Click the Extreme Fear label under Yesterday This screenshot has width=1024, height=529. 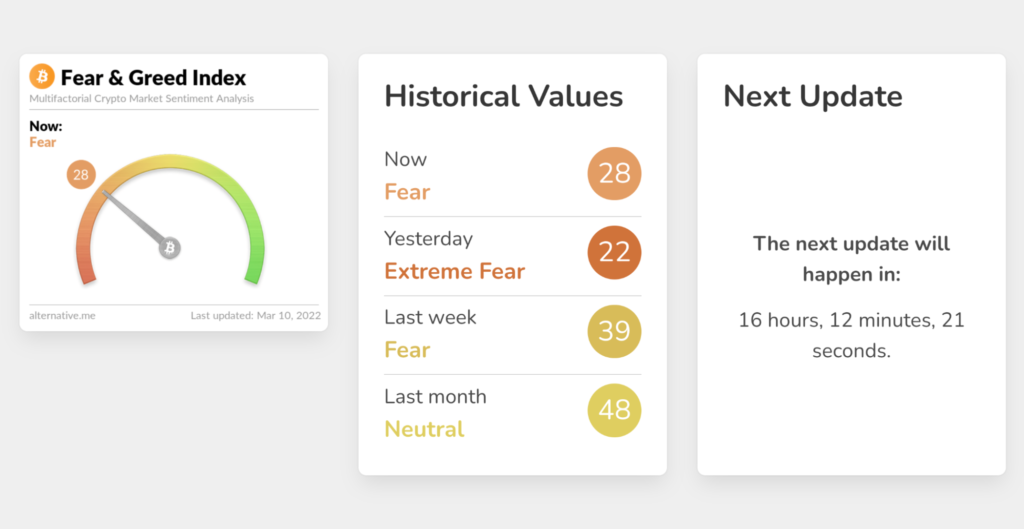(455, 271)
